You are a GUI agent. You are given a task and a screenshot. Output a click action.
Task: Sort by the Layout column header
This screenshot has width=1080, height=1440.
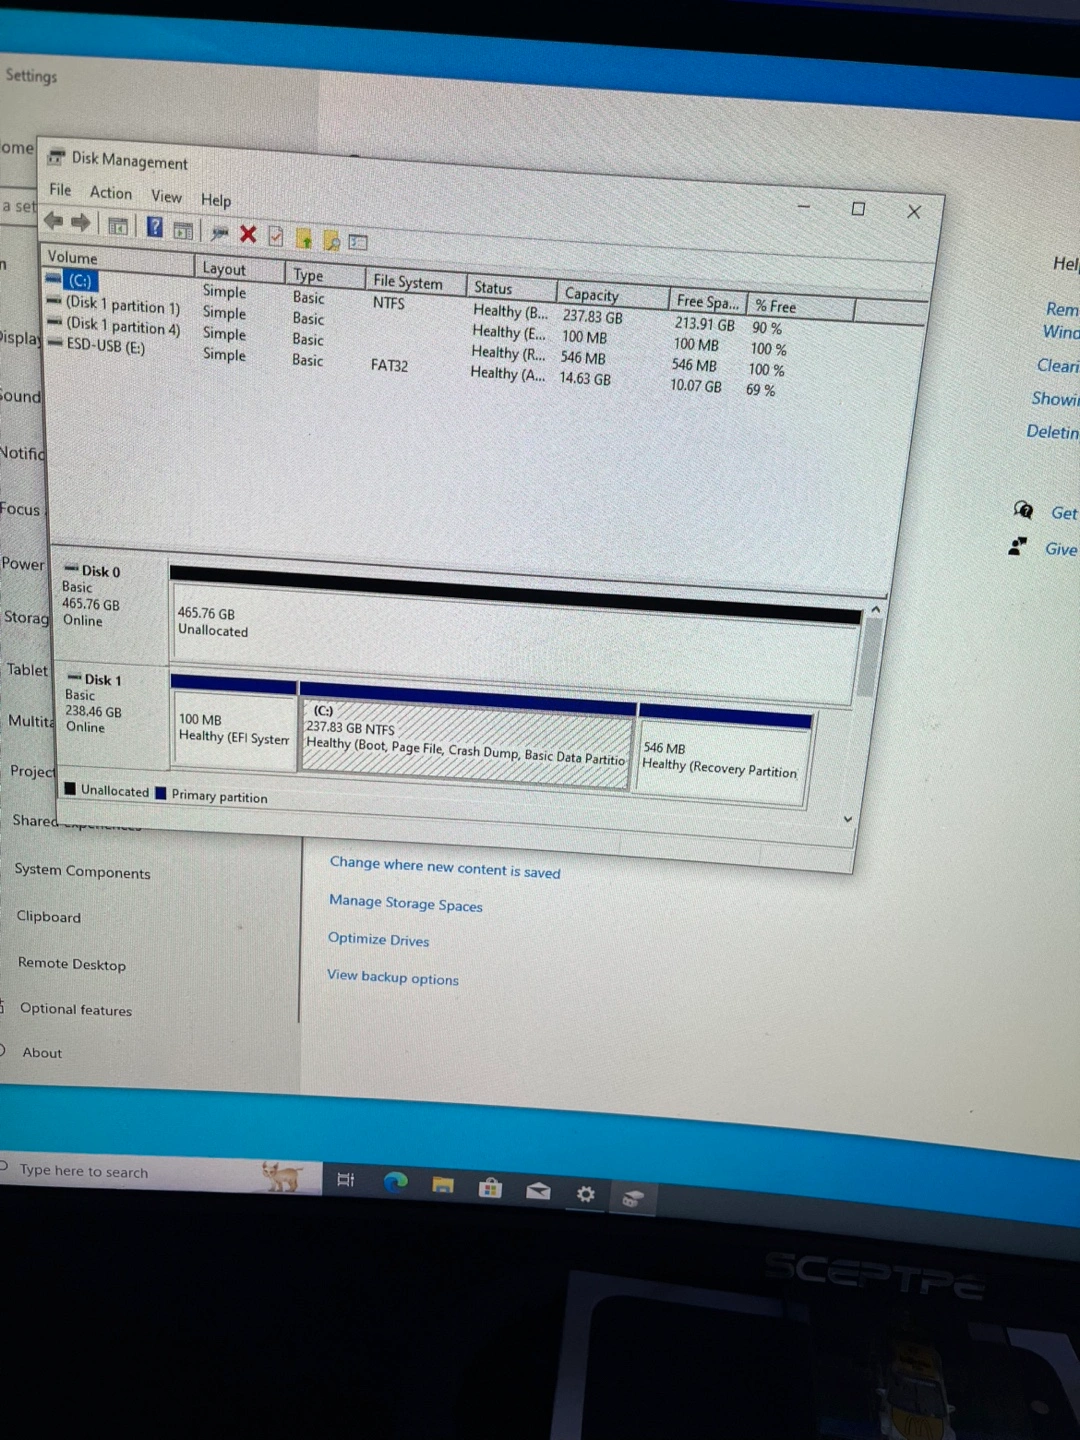(x=240, y=269)
